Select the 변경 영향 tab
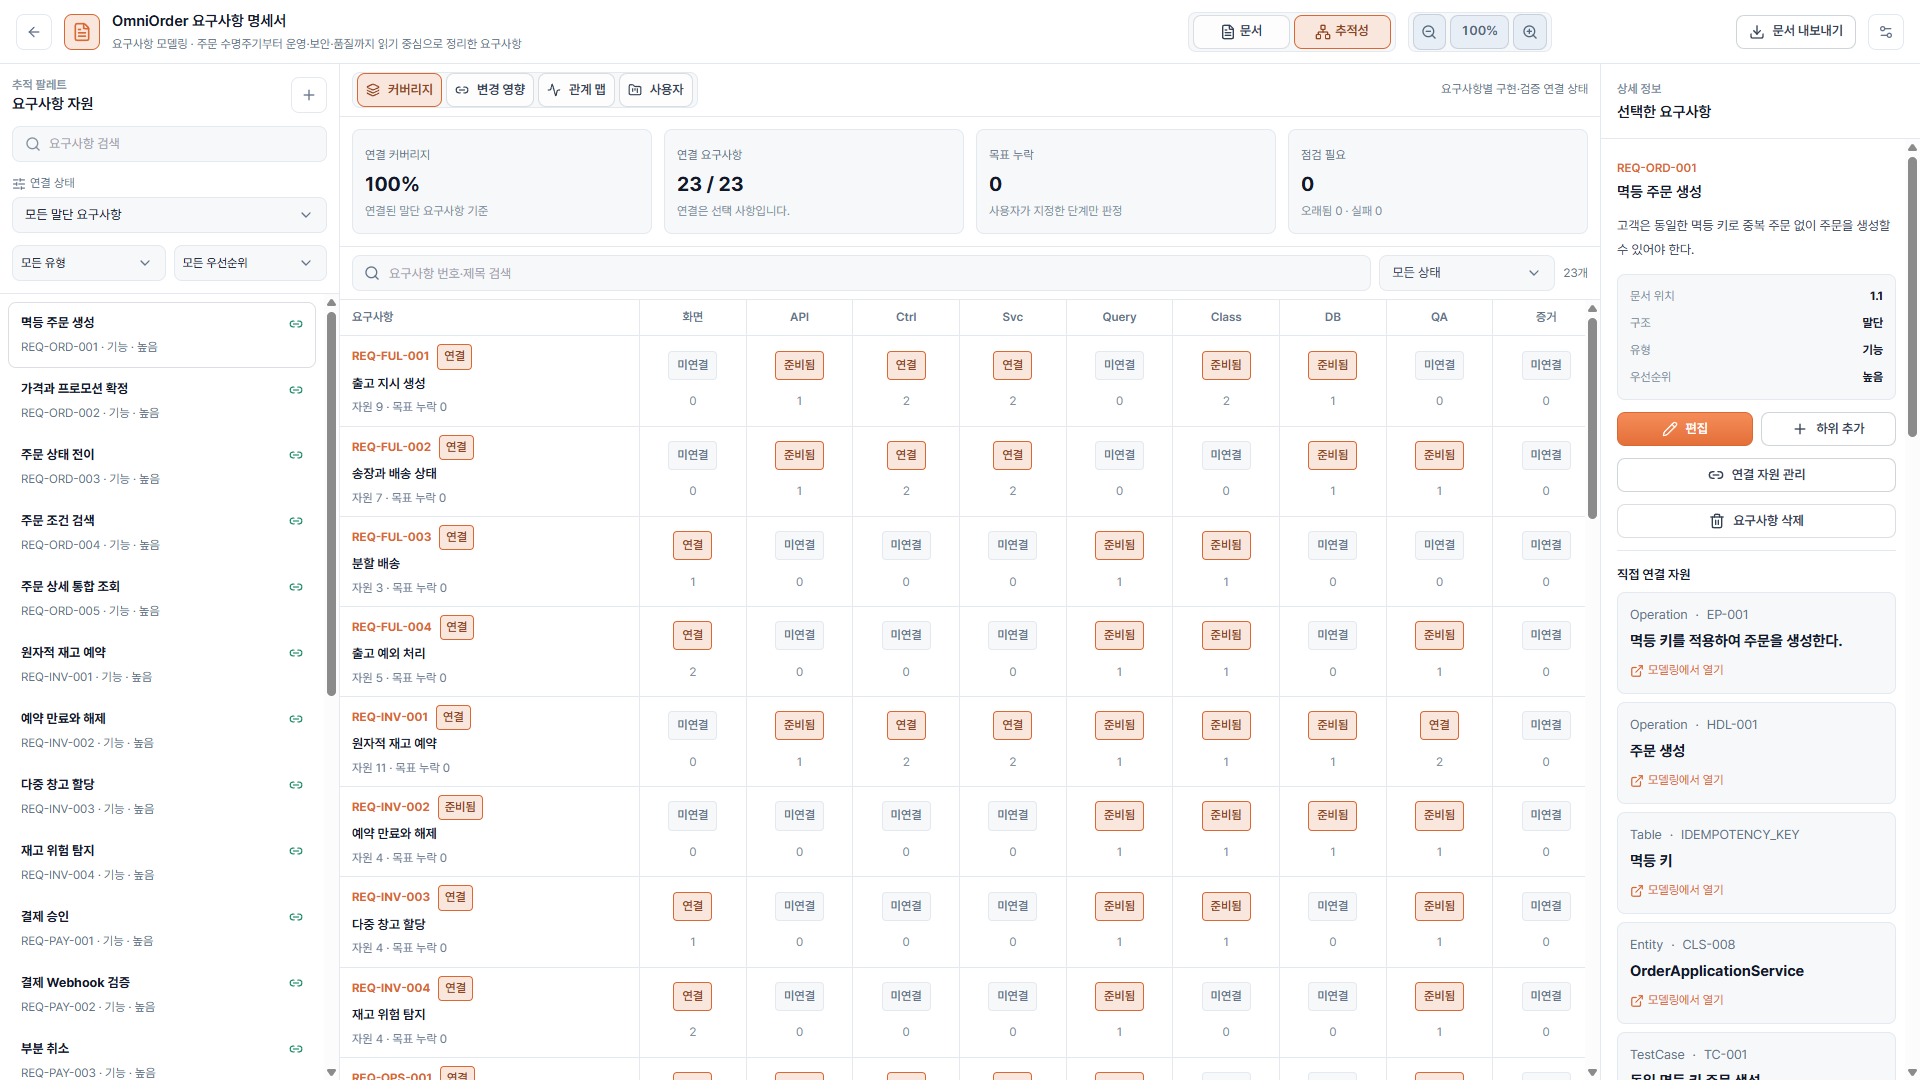The image size is (1920, 1080). point(490,90)
